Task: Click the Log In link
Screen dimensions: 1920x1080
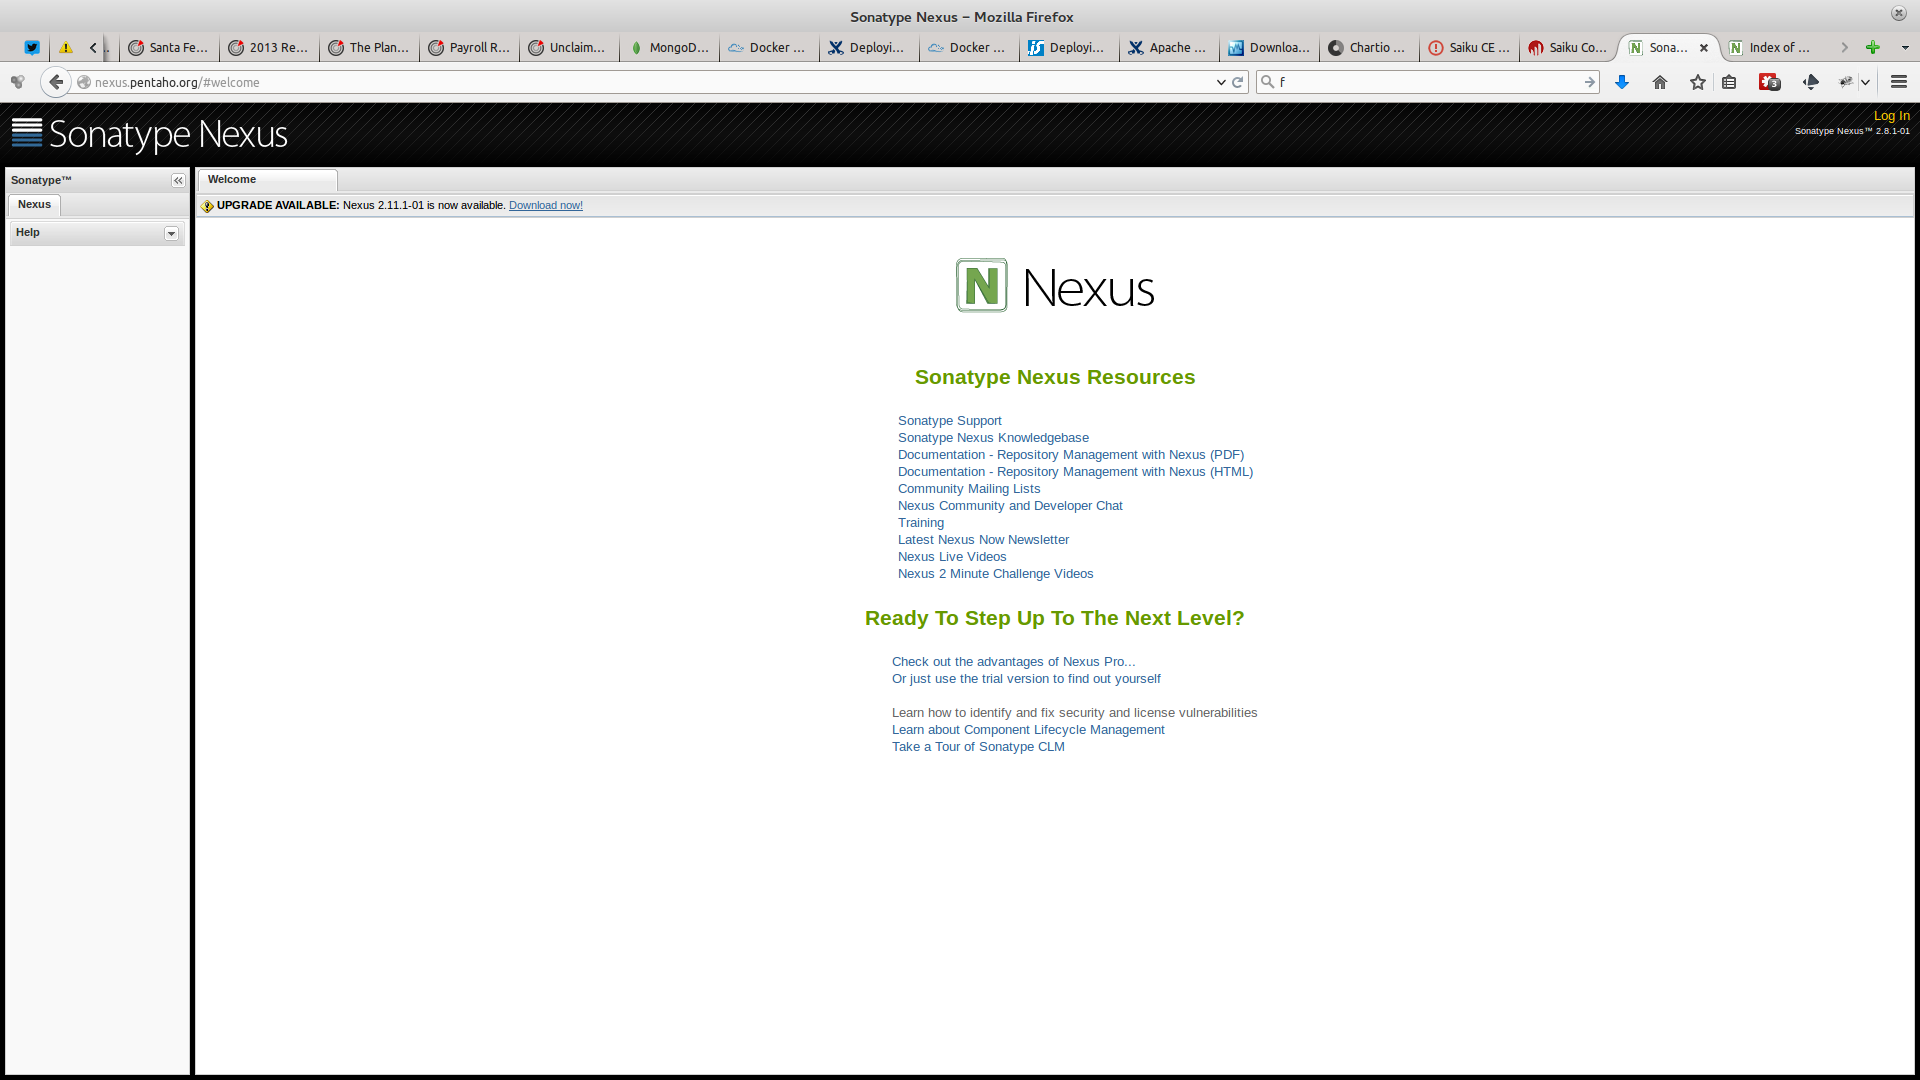Action: click(x=1891, y=116)
